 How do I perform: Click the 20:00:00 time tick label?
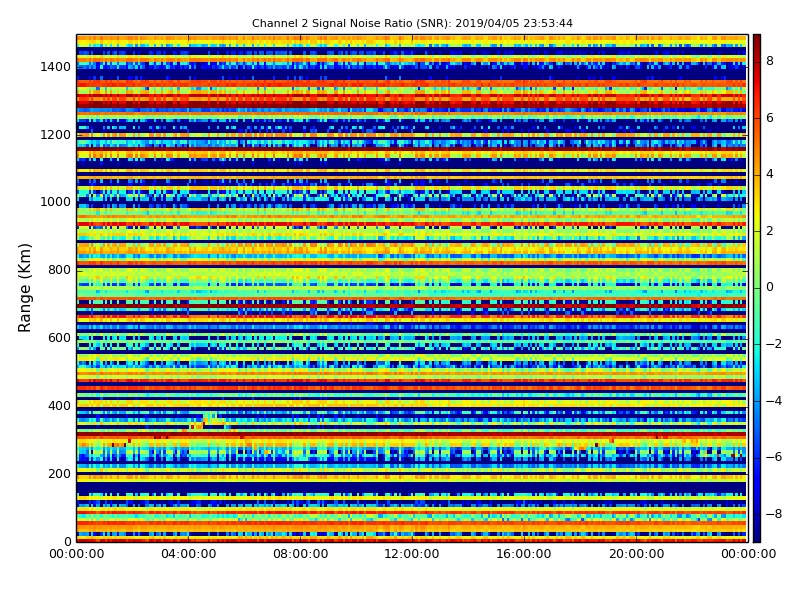636,554
